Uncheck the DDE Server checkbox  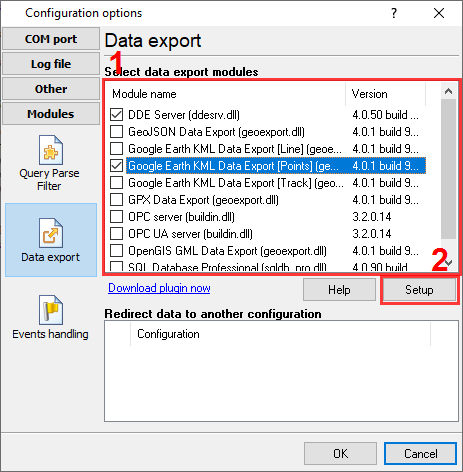click(x=116, y=115)
